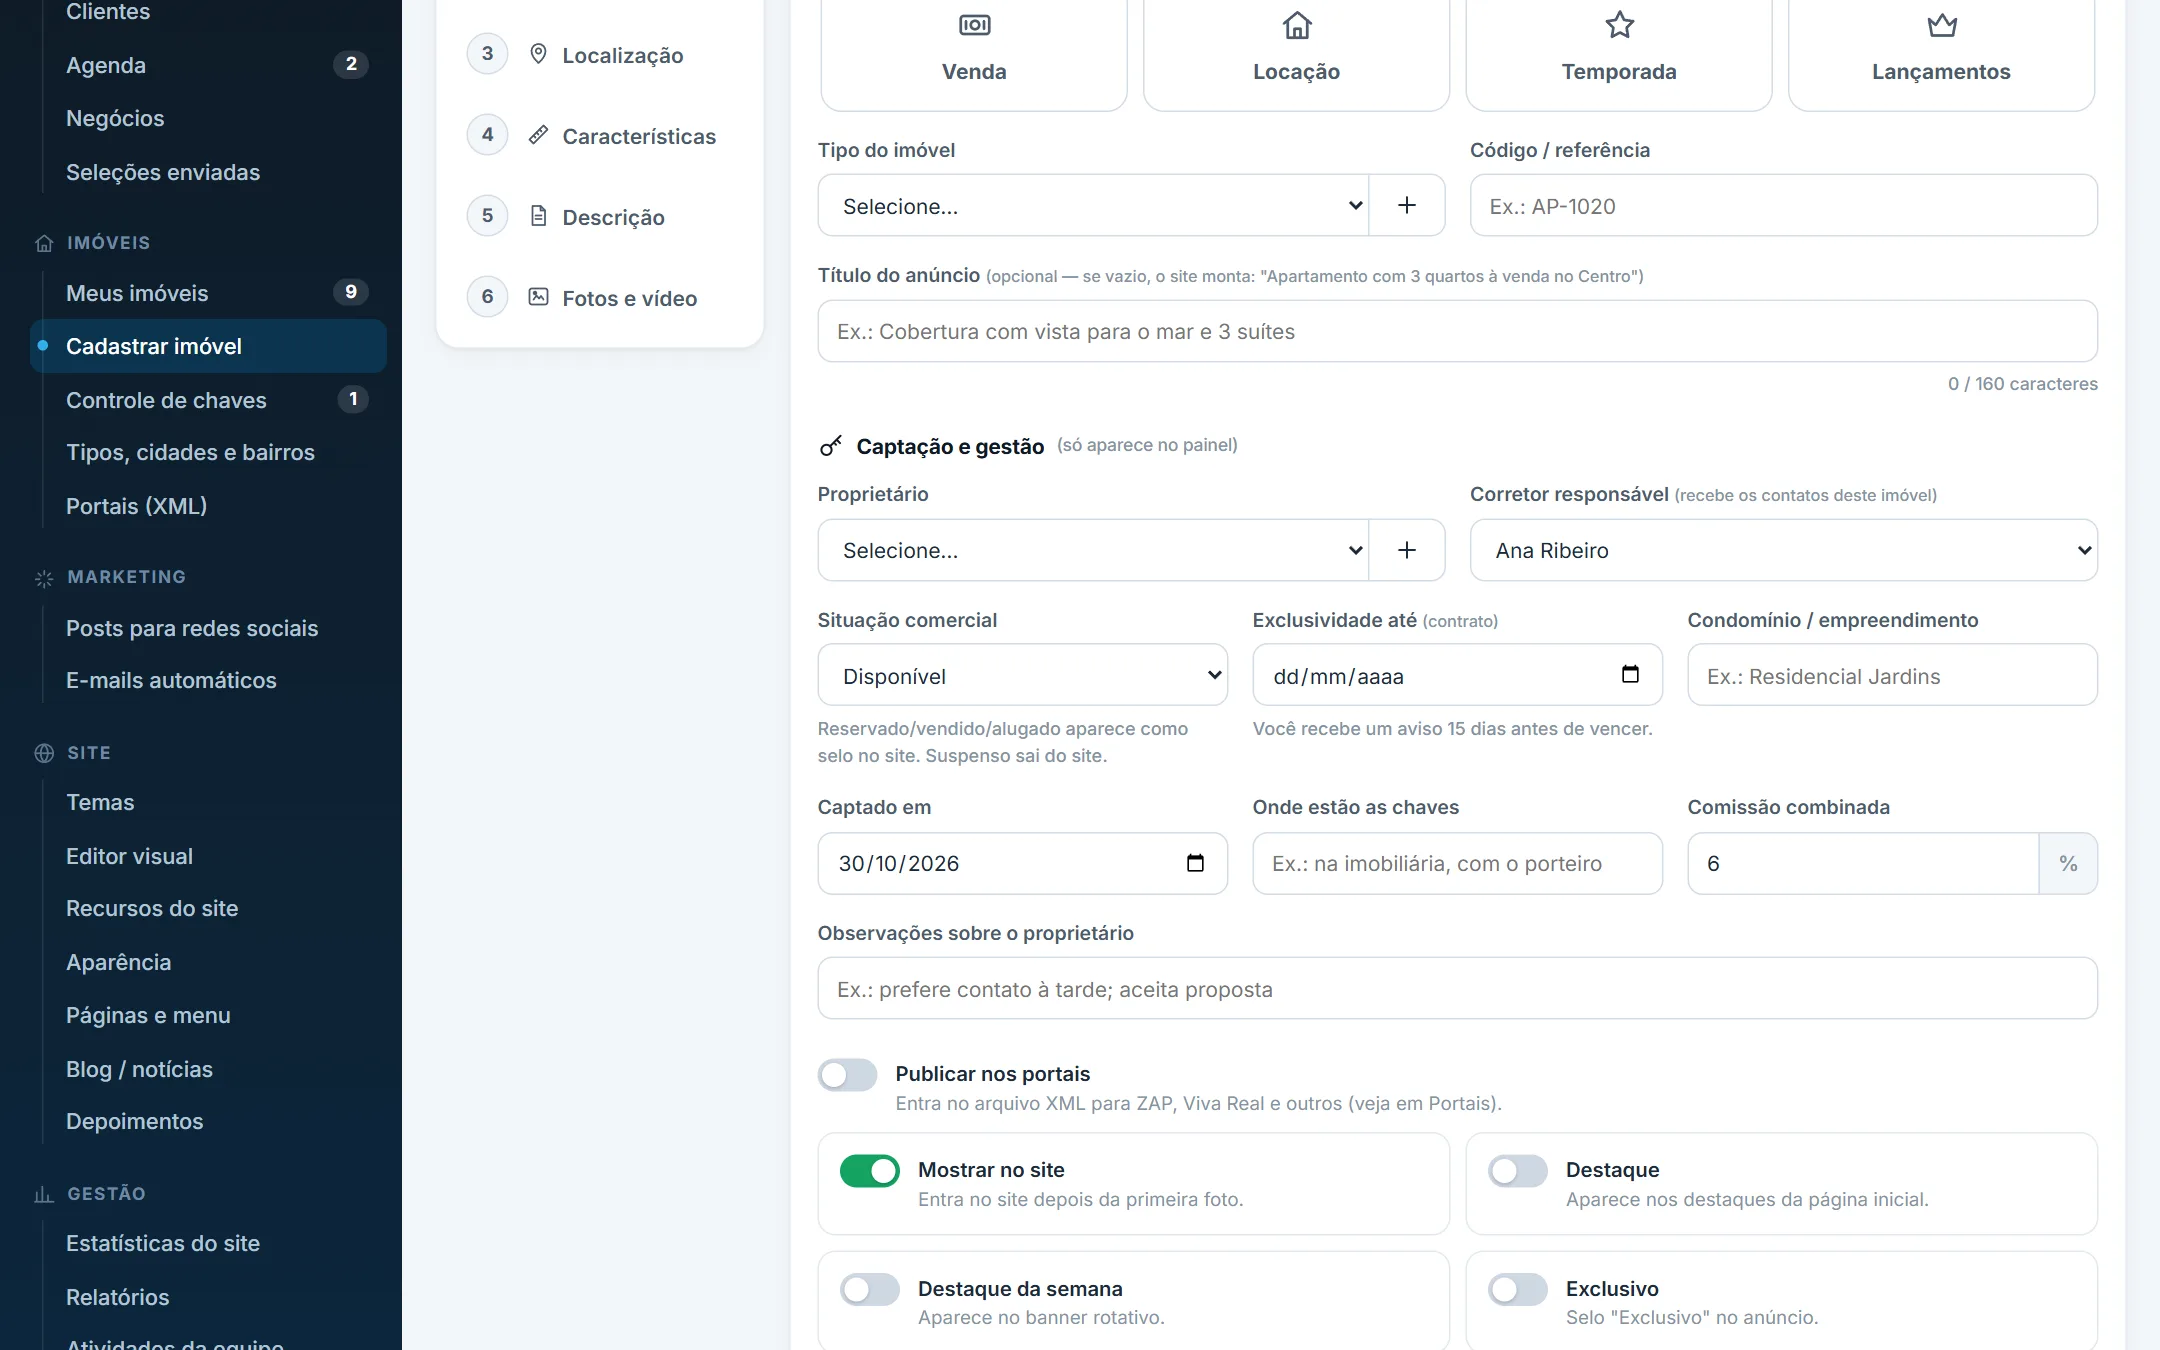Focus Observações sobre o proprietário field
Screen dimensions: 2160x1350
coord(1457,988)
